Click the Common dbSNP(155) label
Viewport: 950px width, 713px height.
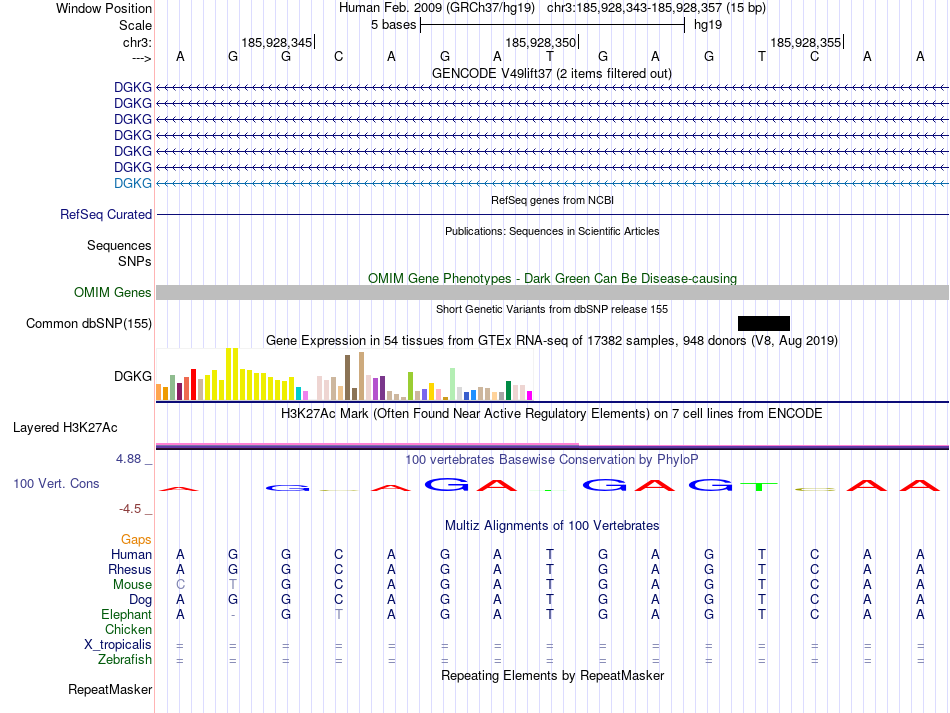click(89, 323)
